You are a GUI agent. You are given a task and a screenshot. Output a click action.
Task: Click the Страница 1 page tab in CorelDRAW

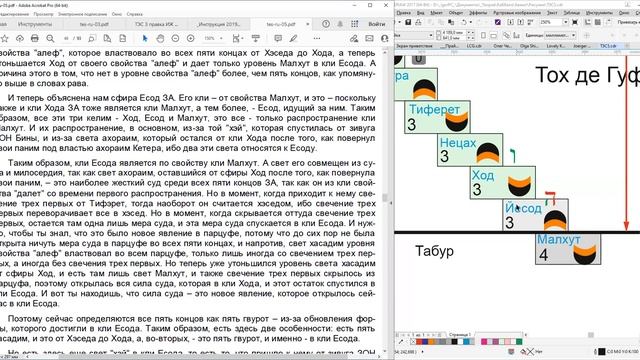(x=460, y=335)
